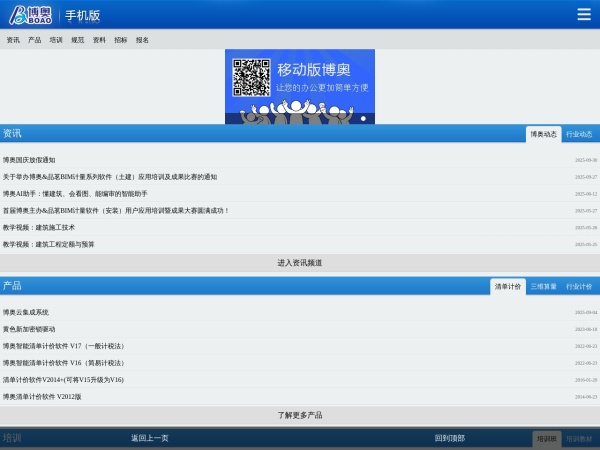600x450 pixels.
Task: Click the banner carousel dot indicator
Action: (x=363, y=119)
